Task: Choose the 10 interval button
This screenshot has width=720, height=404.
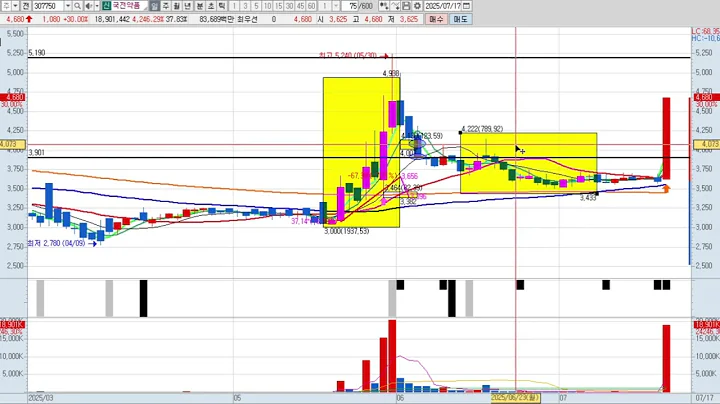Action: point(267,6)
